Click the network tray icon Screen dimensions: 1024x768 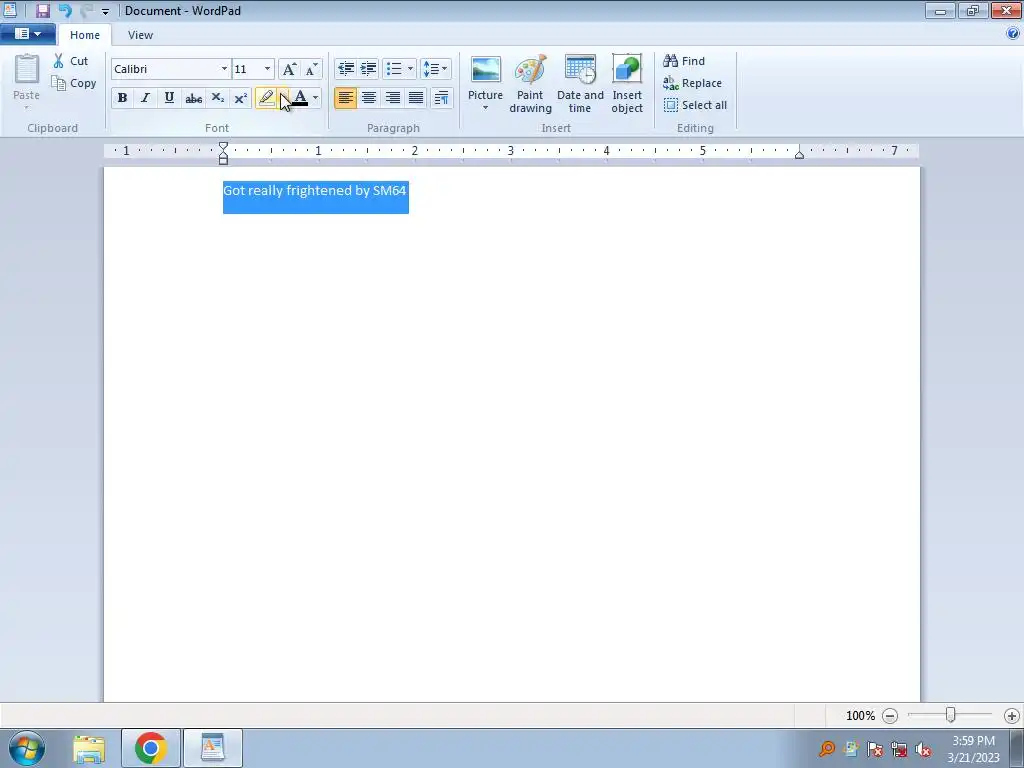(899, 749)
